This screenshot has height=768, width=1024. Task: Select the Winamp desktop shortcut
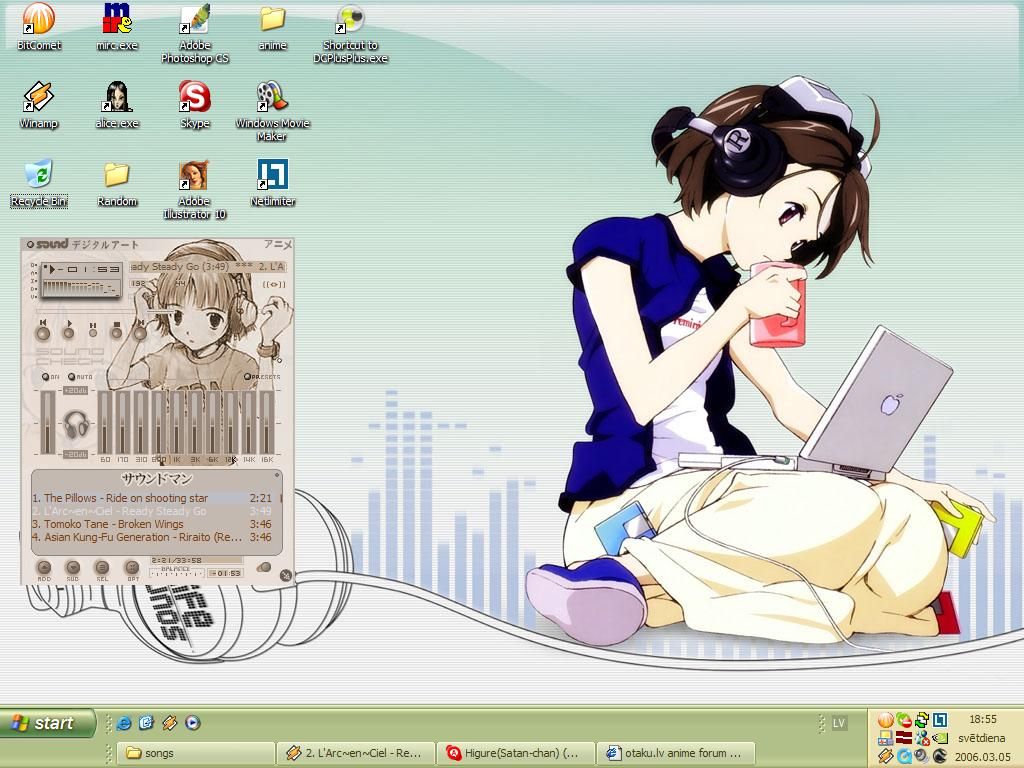pyautogui.click(x=39, y=105)
